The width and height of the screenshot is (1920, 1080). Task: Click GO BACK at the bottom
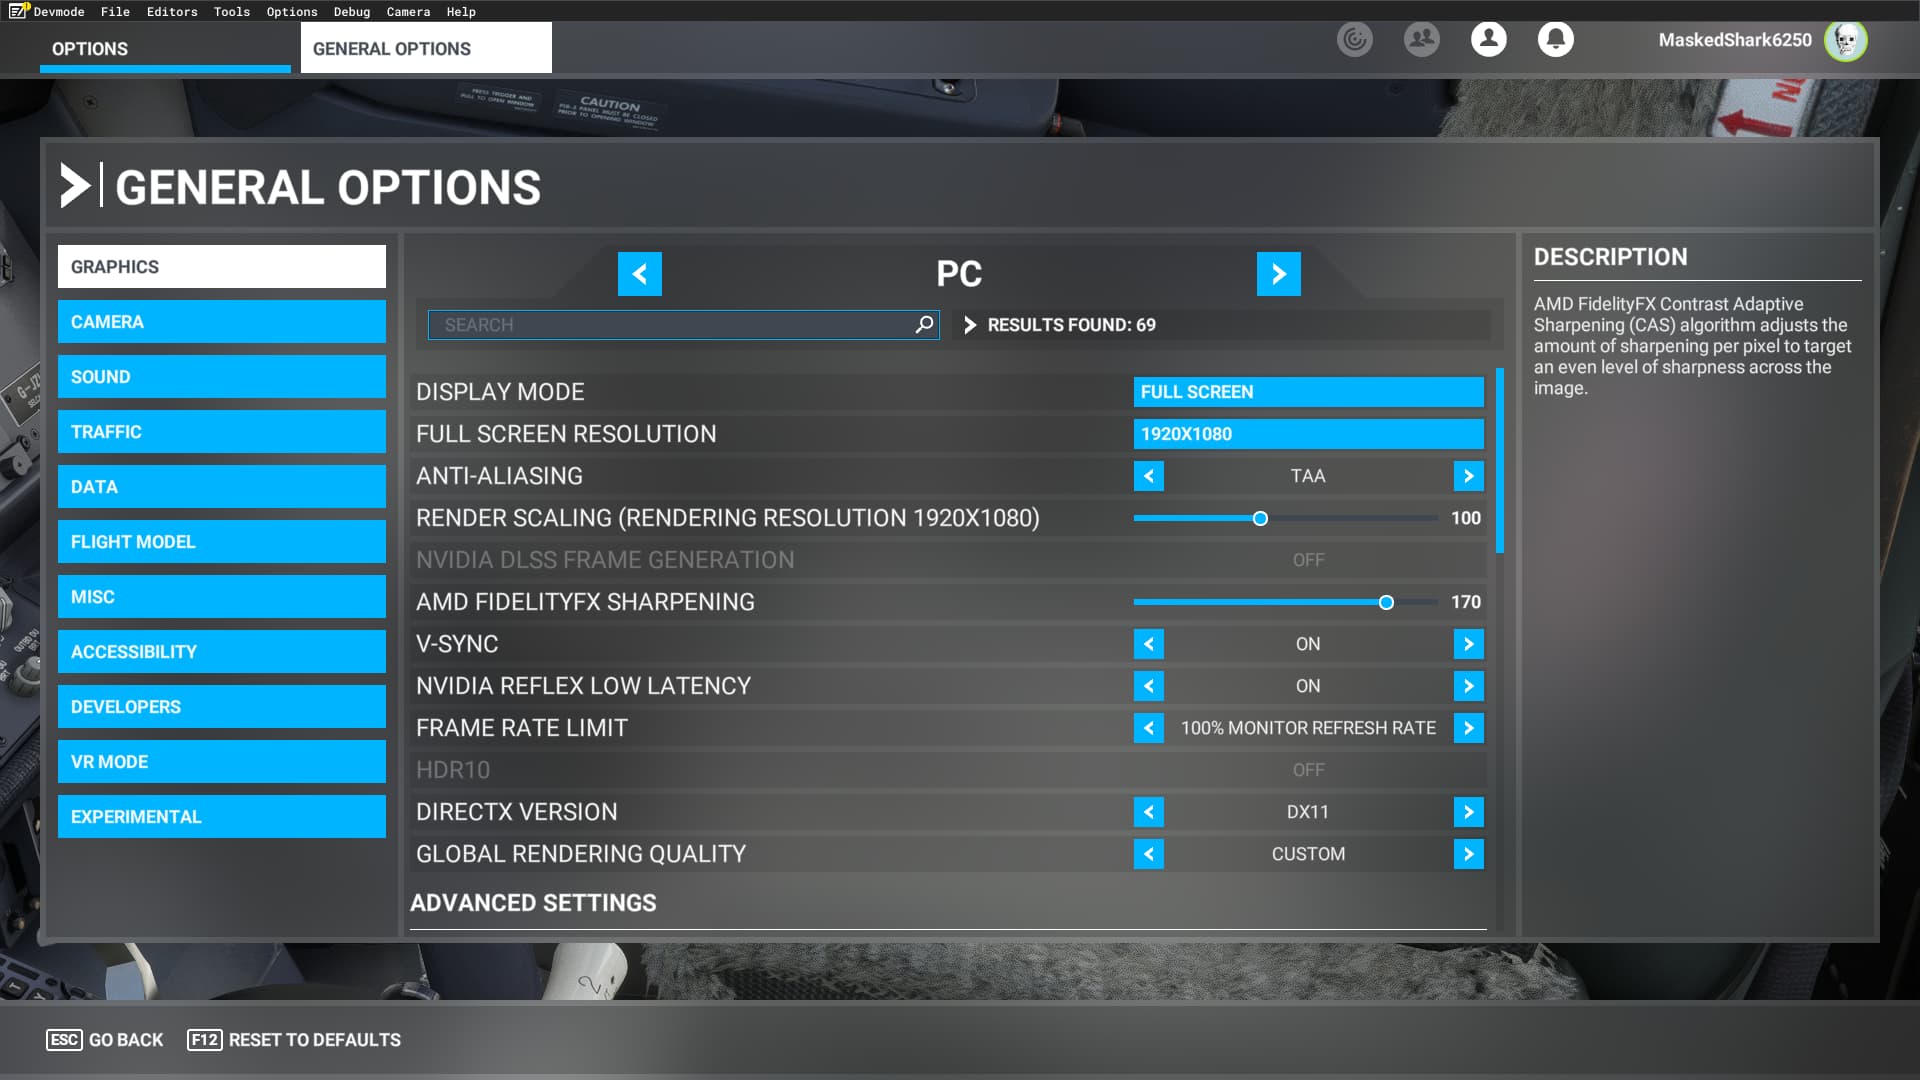point(104,1039)
